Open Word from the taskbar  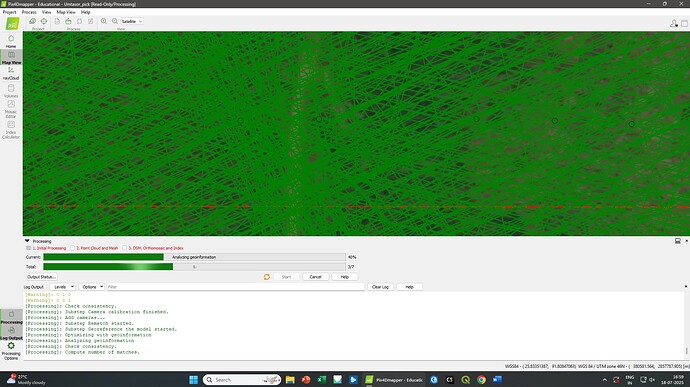pos(497,380)
